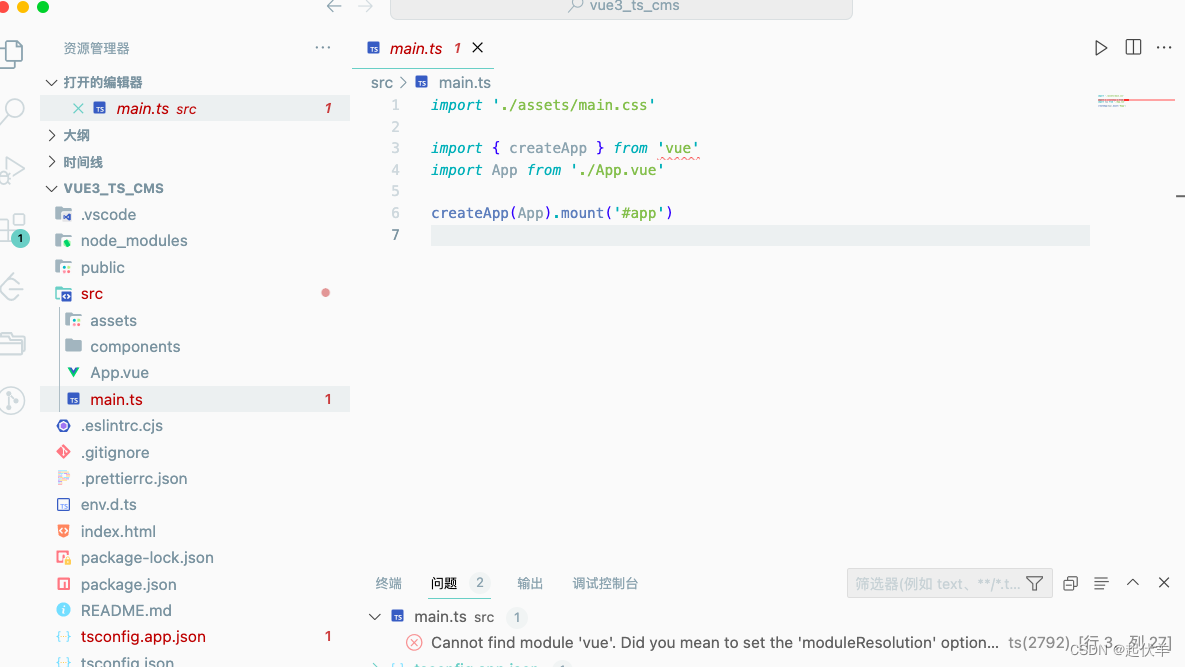Click the error icon beside Cannot find module
The height and width of the screenshot is (667, 1185).
[x=414, y=643]
